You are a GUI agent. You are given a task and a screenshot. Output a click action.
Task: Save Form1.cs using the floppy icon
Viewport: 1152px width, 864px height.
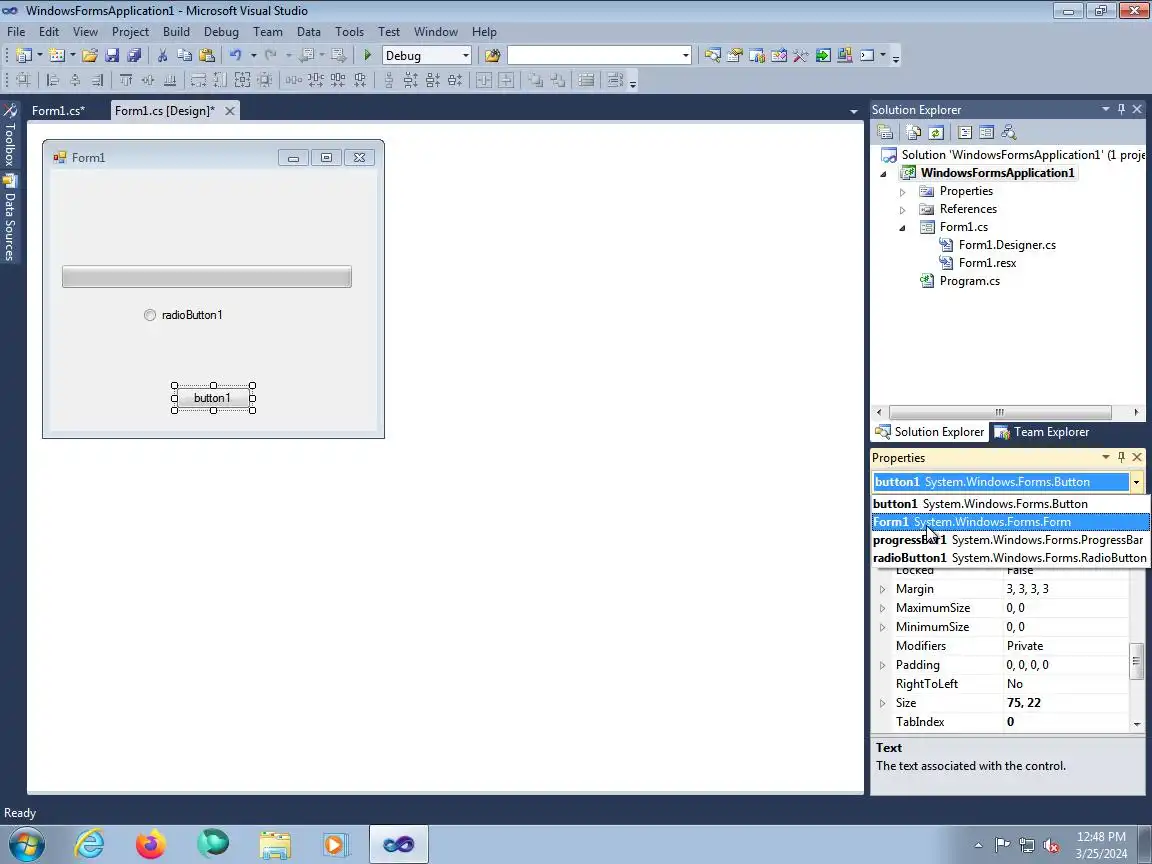[x=112, y=55]
